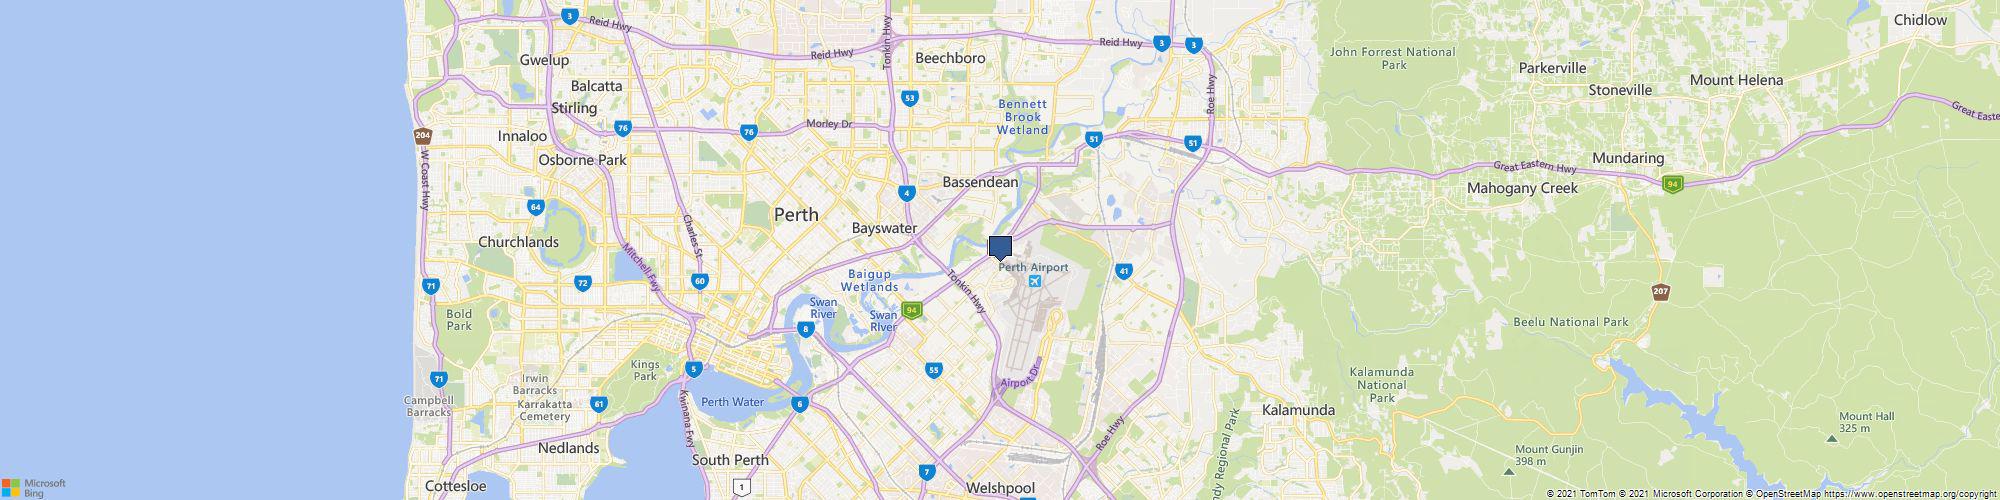This screenshot has height=500, width=2000.
Task: Click the blue location pin marker
Action: [1000, 248]
